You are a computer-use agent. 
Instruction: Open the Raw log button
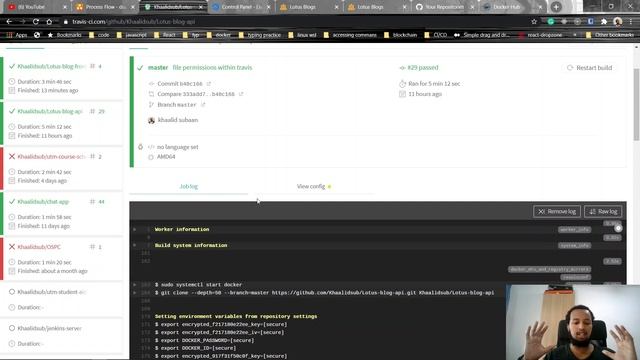click(x=603, y=211)
